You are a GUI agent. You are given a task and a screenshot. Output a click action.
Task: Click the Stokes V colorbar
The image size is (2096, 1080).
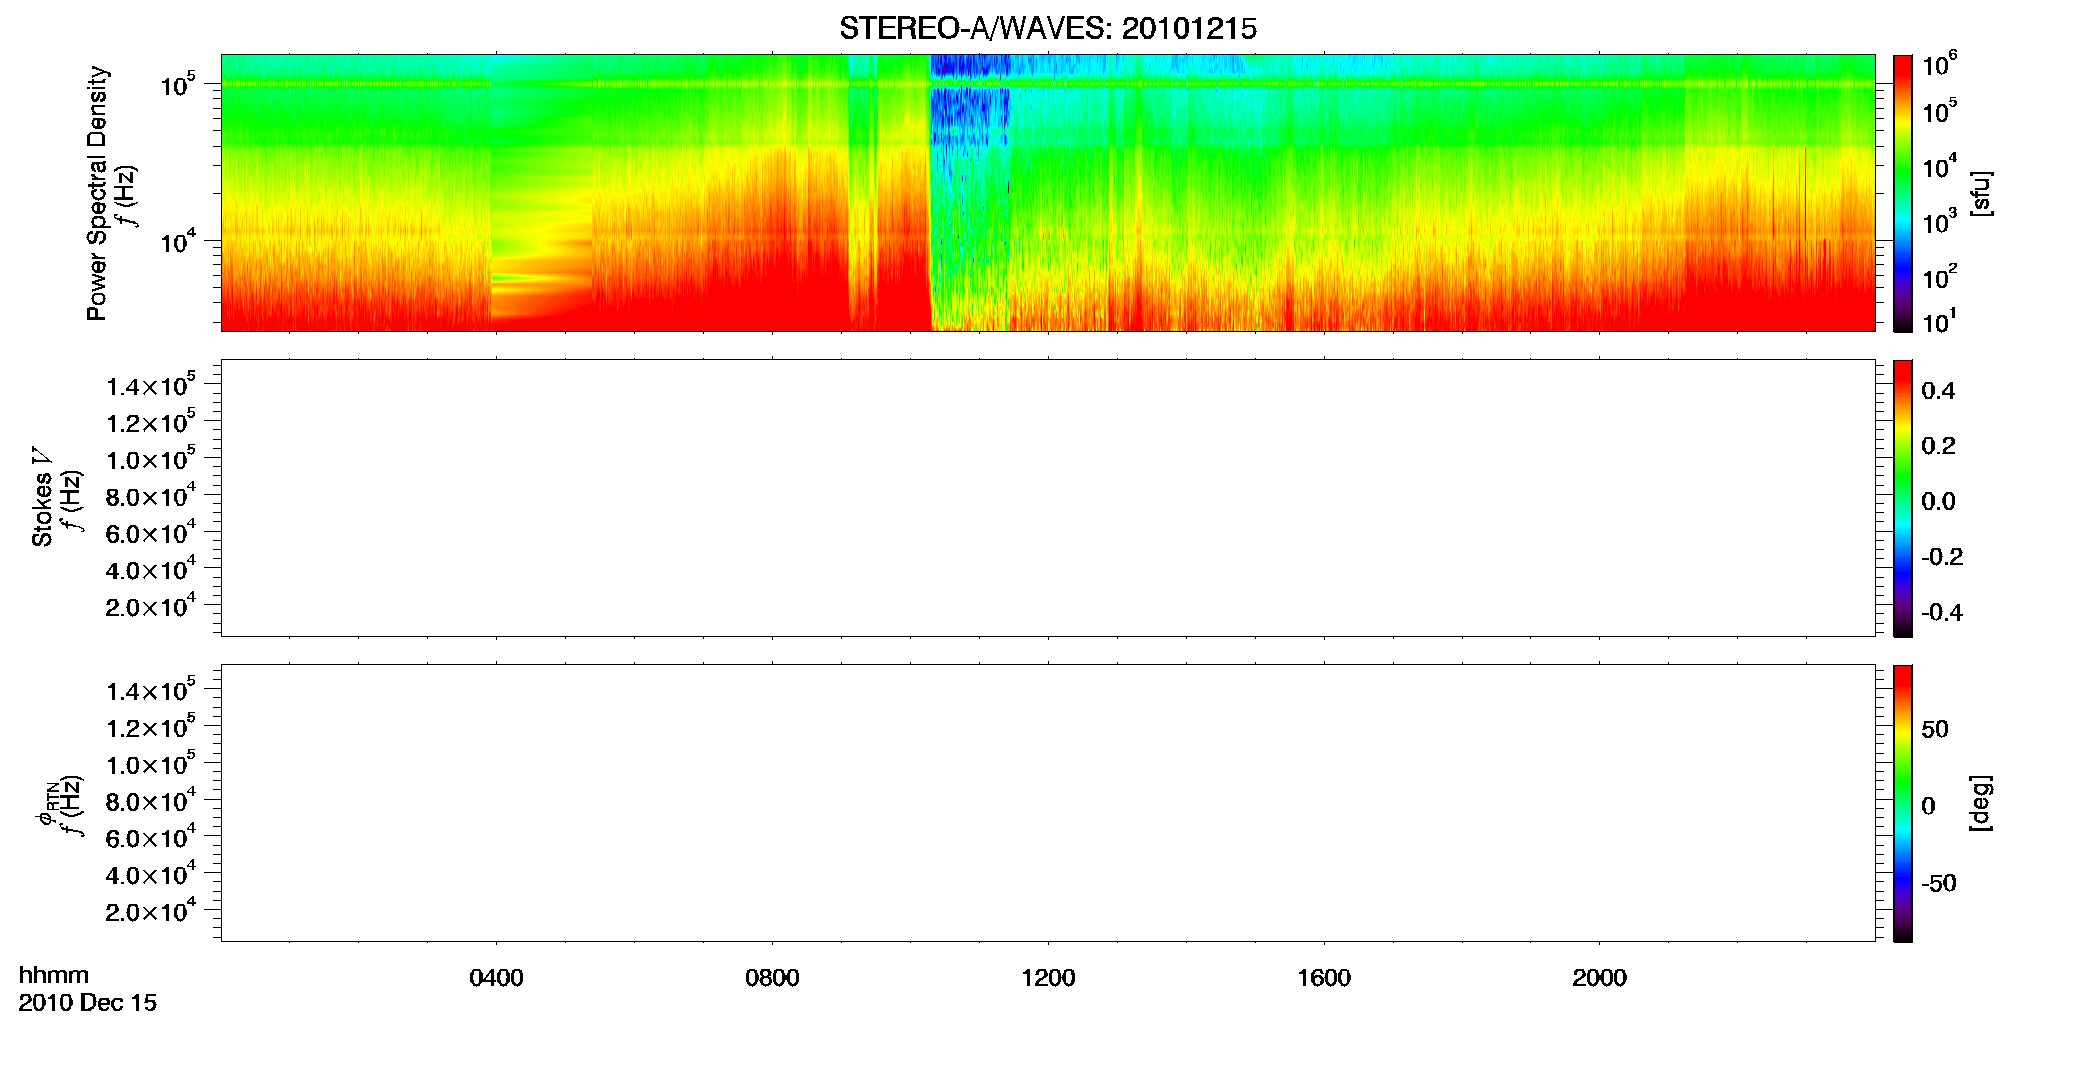pos(1903,498)
